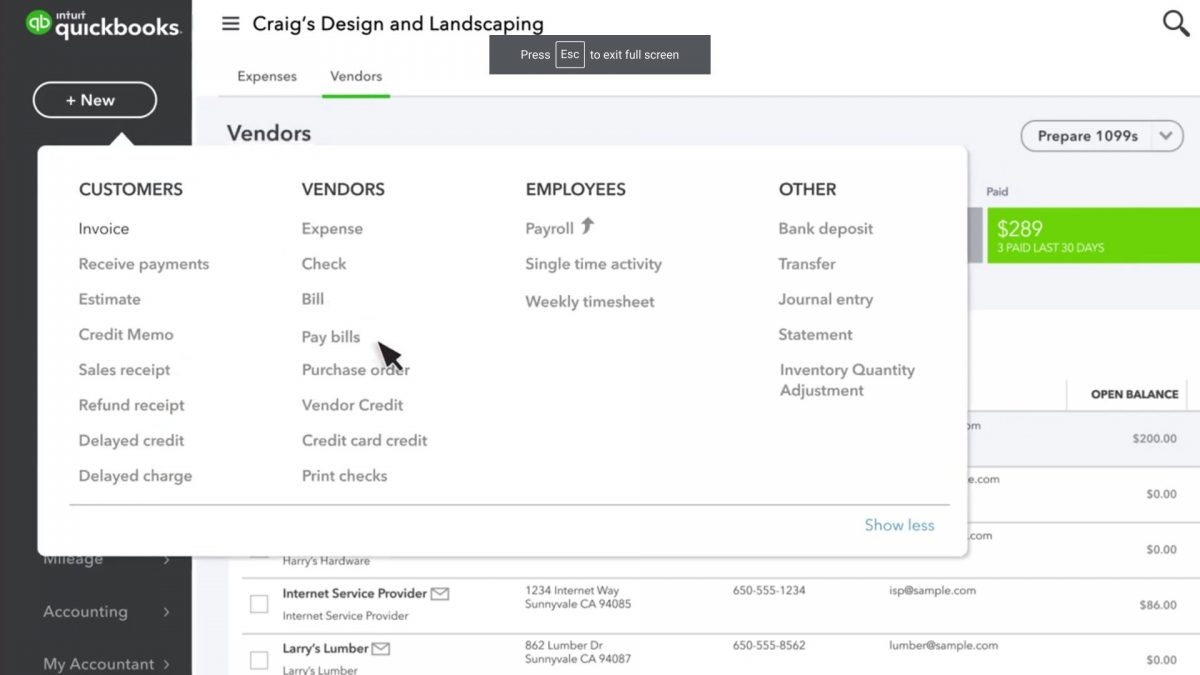Choose Vendor Credit menu item

point(353,405)
